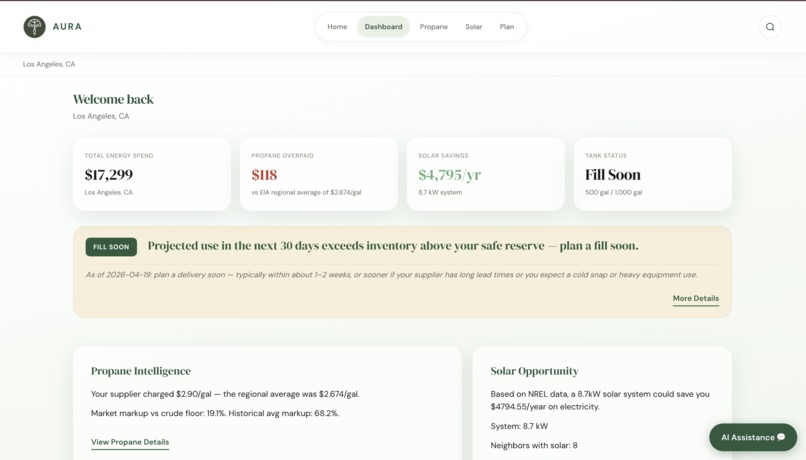Click the More Details link
The image size is (806, 460).
(x=696, y=299)
